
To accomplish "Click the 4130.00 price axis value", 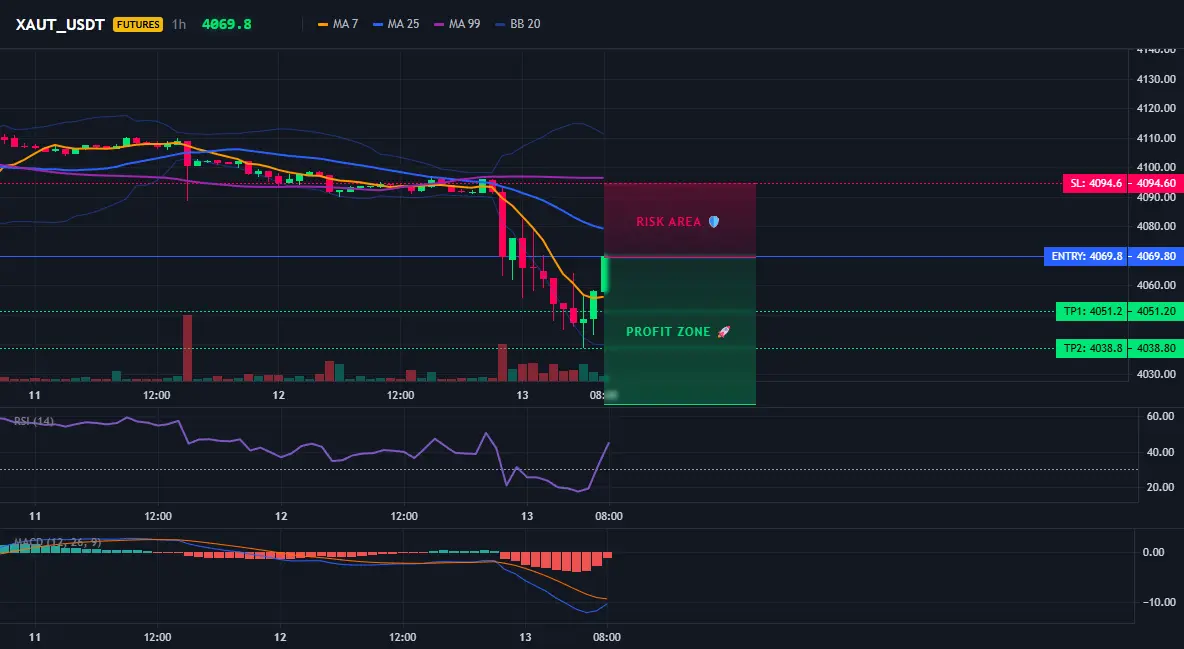I will click(1156, 79).
